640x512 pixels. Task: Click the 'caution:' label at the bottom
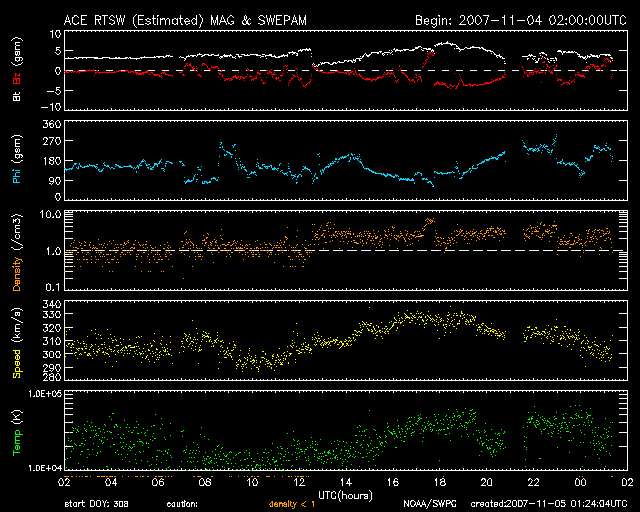(182, 504)
